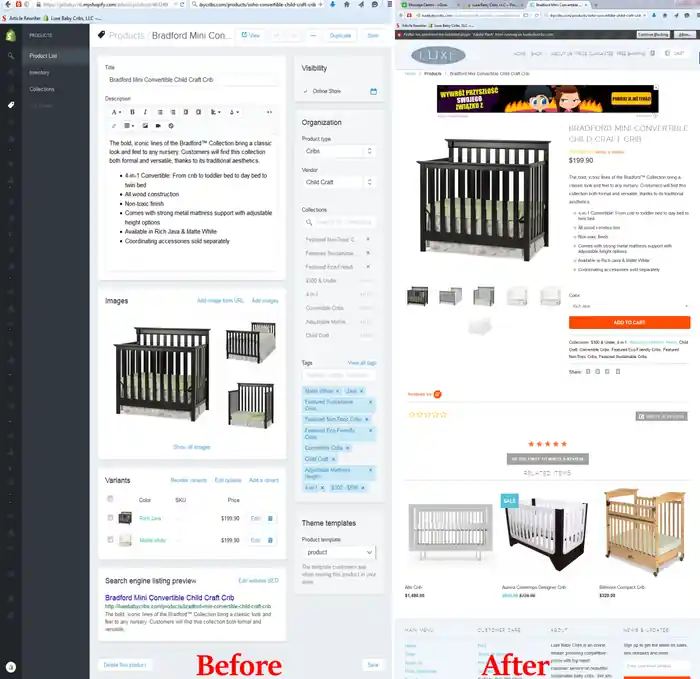
Task: Tick the Matte White variant checkbox
Action: (110, 540)
